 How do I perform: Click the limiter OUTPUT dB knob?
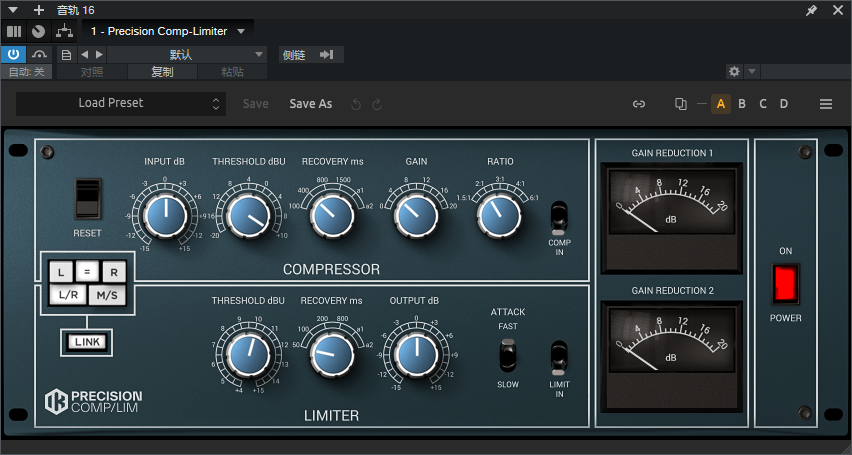coord(416,356)
